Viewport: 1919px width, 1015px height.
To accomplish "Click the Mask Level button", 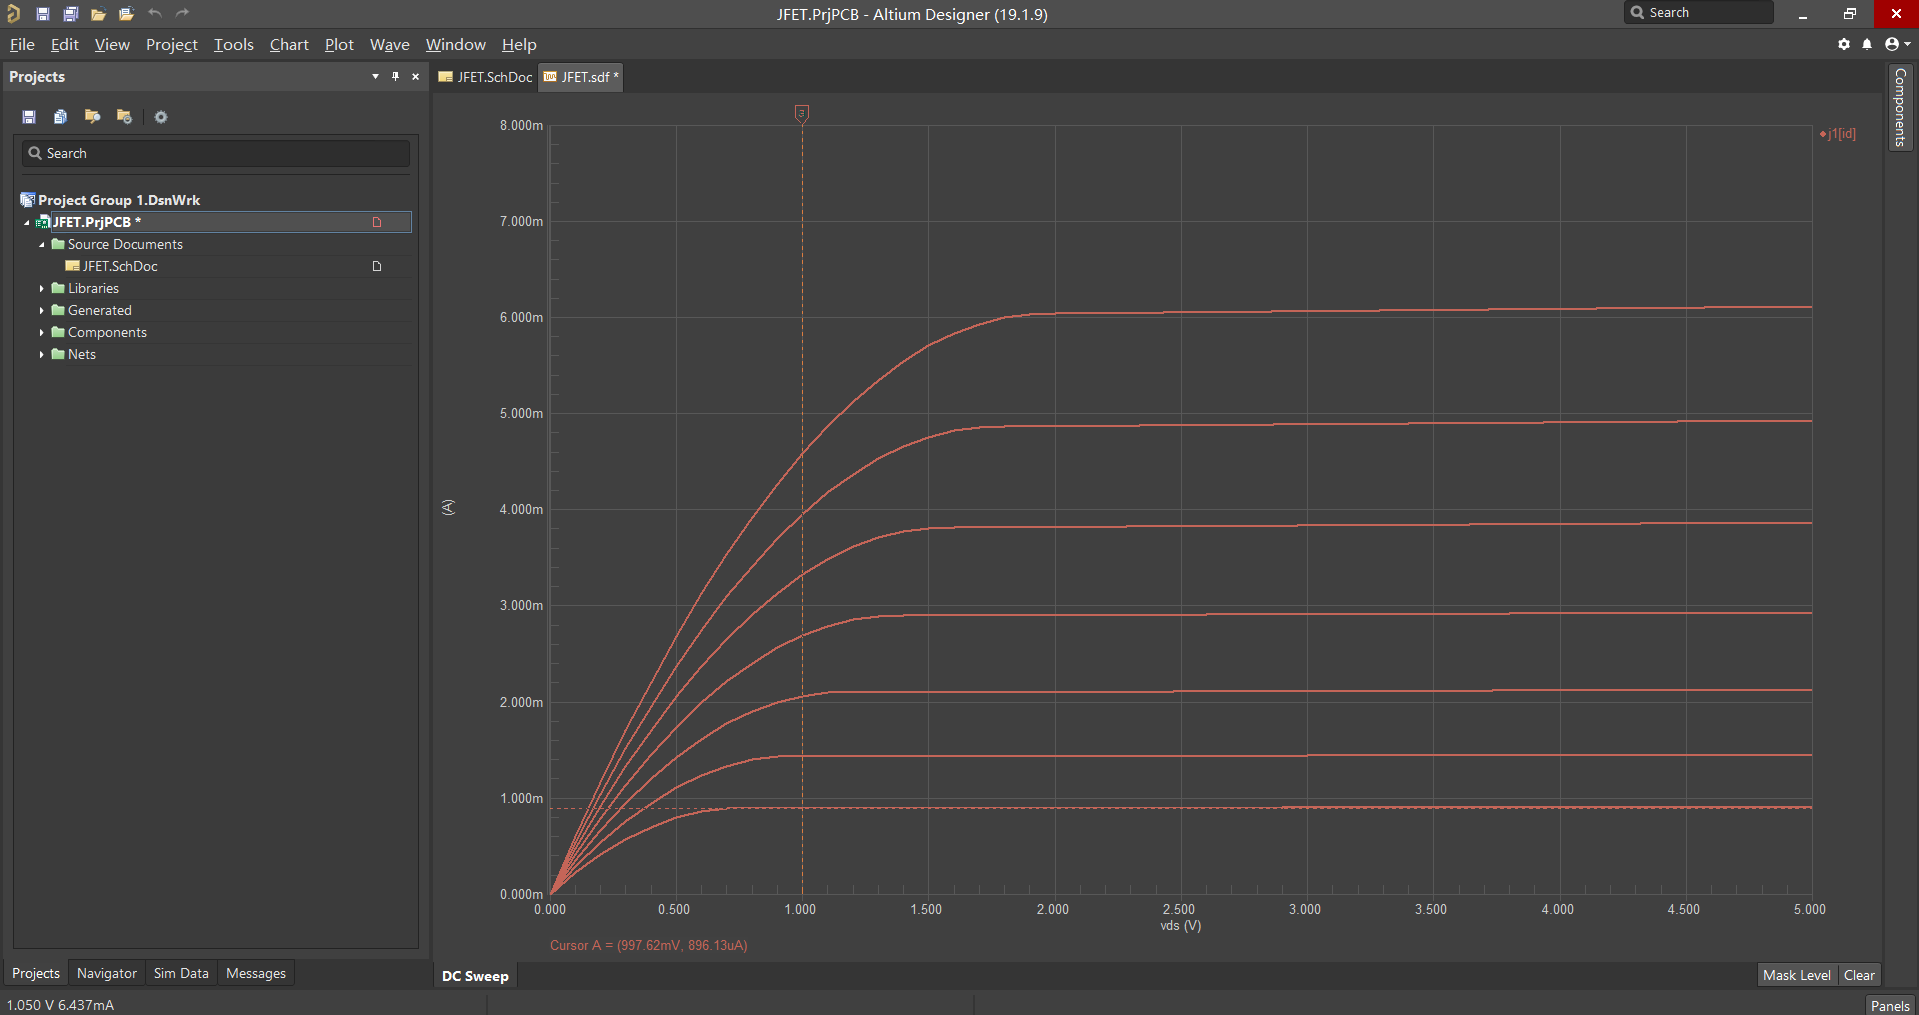I will click(1796, 975).
